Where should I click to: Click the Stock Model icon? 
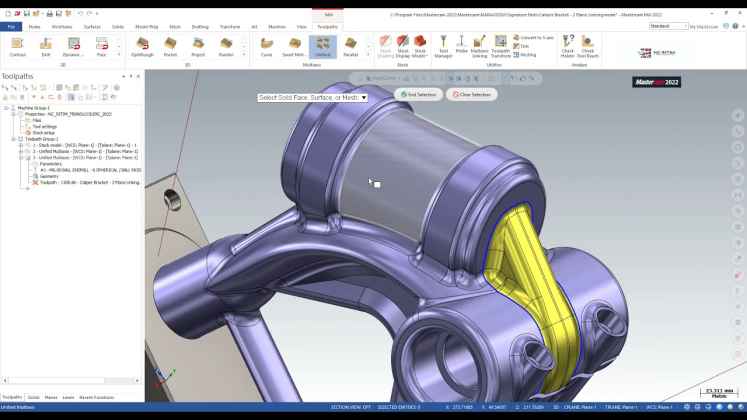419,46
